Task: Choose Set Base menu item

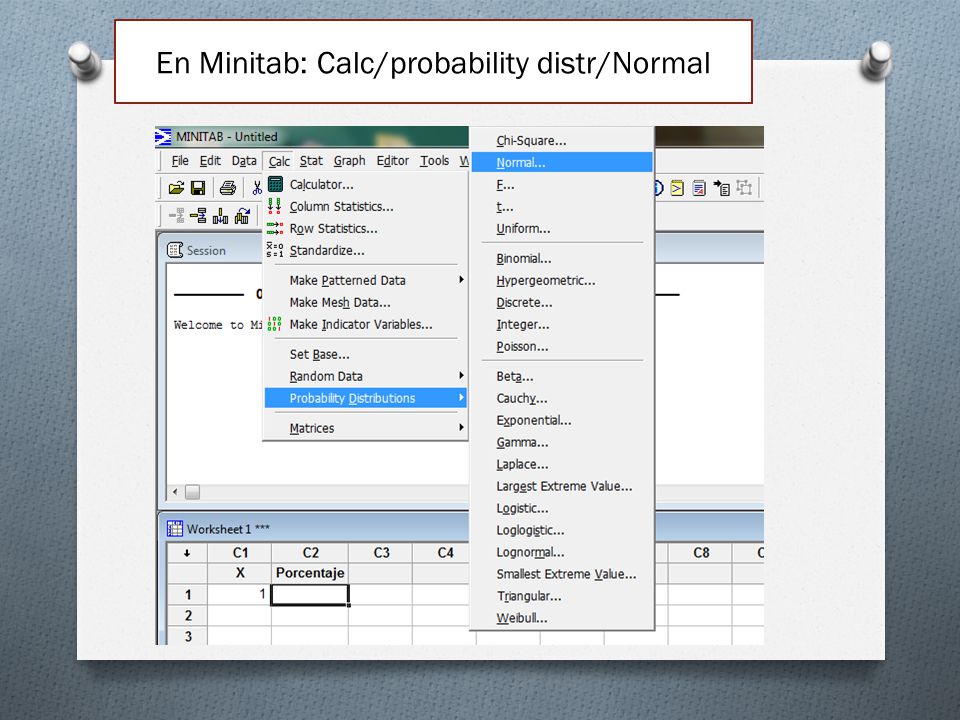Action: coord(366,354)
